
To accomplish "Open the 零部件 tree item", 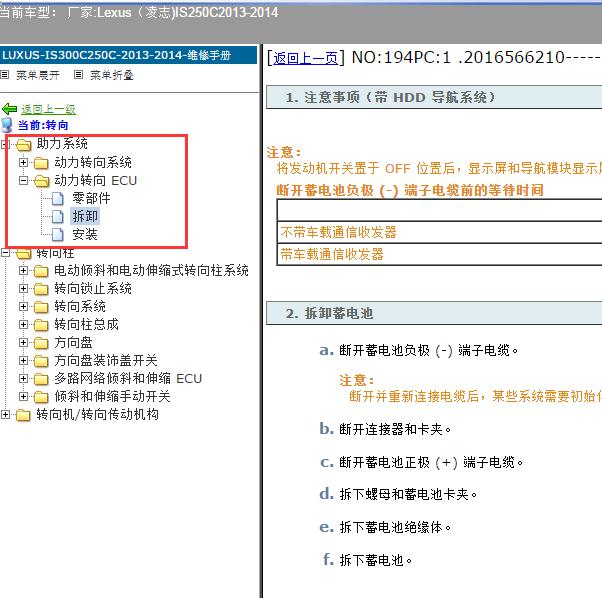I will (91, 198).
